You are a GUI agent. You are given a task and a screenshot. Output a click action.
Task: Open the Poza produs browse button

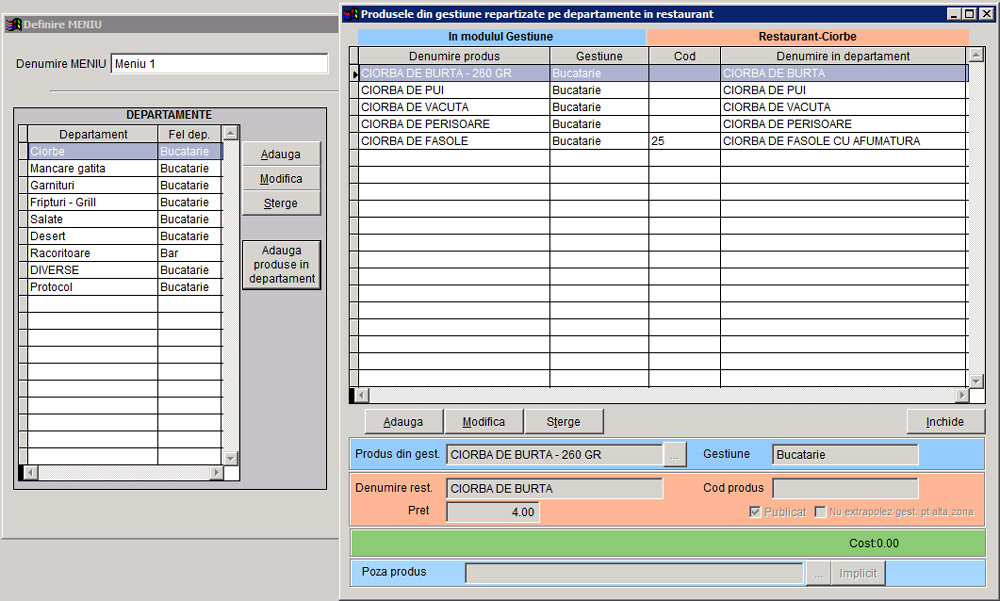[x=818, y=574]
